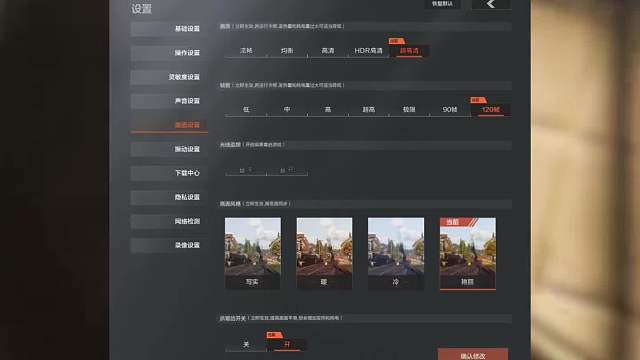
Task: Pick the 暖 picture style thumbnail
Action: coord(324,253)
